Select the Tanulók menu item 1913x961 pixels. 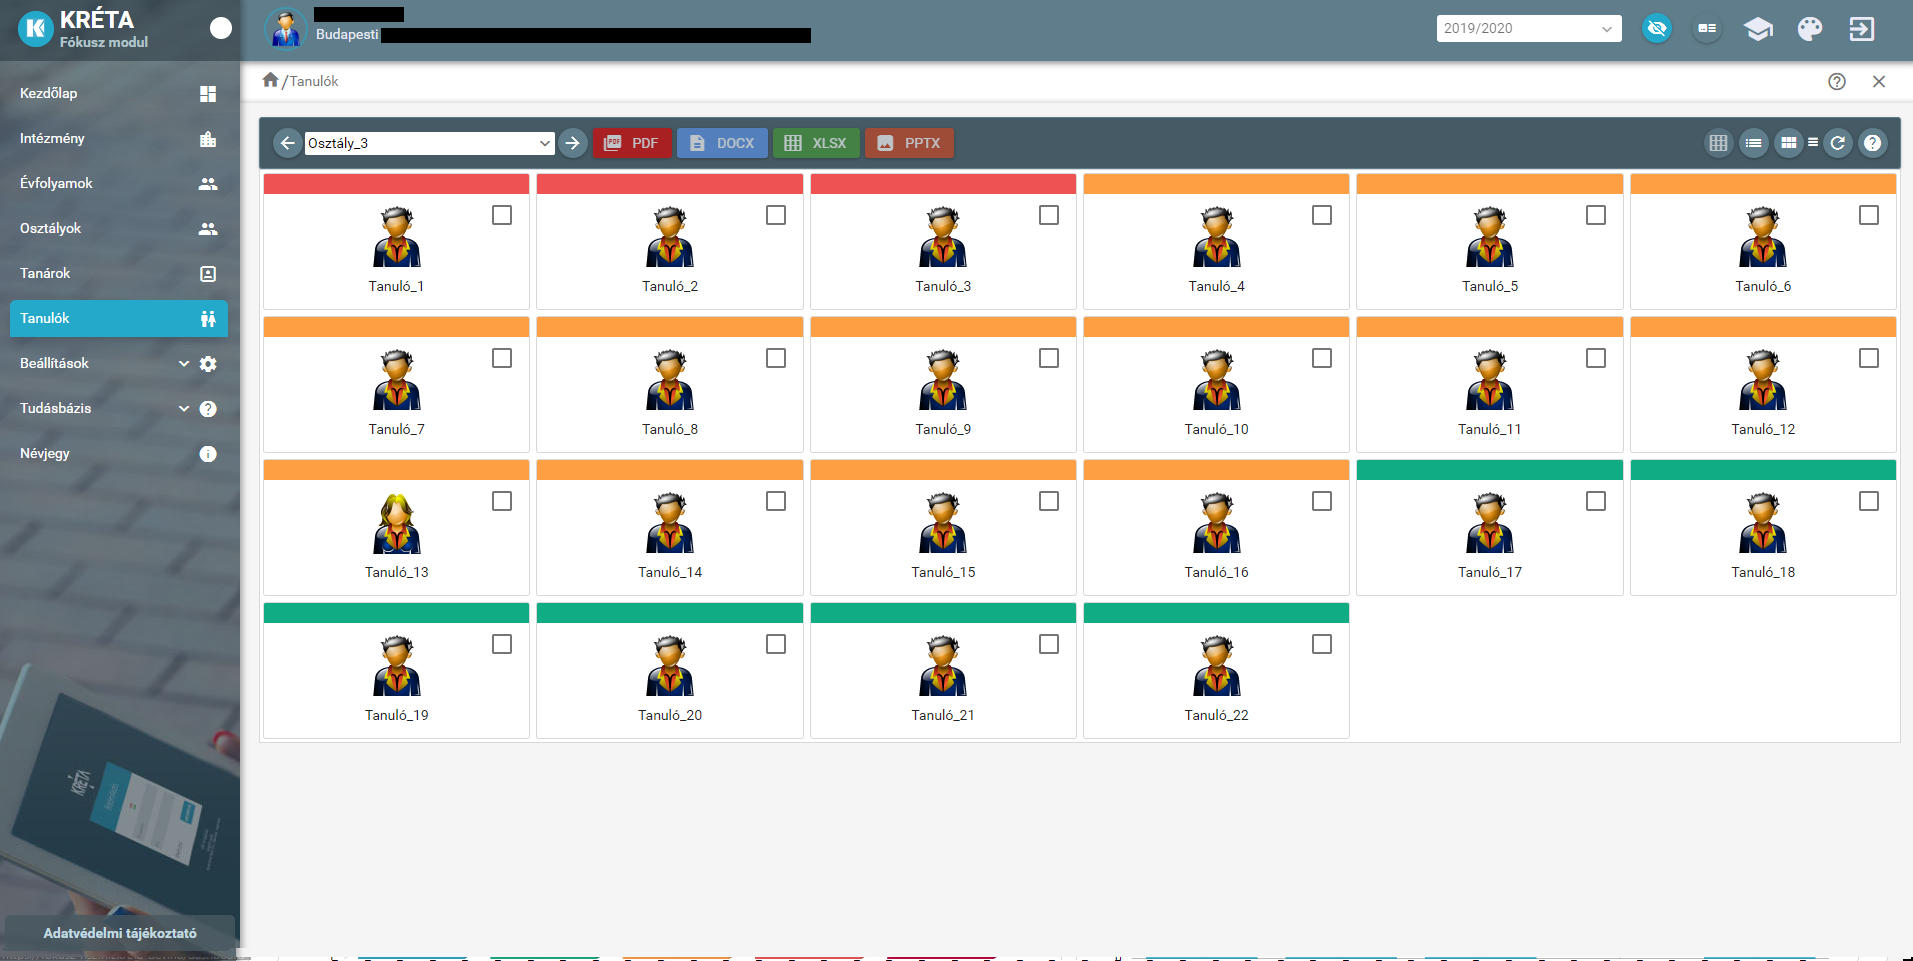119,318
